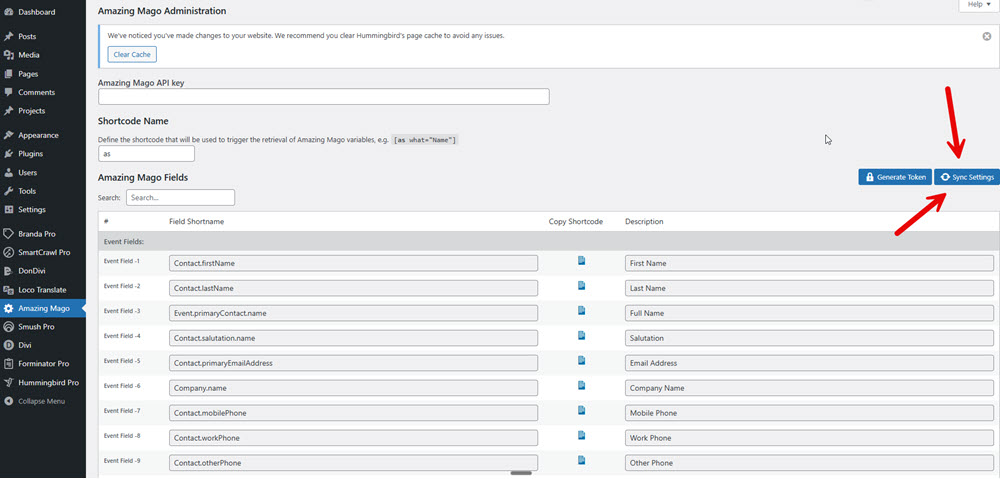This screenshot has height=479, width=1000.
Task: Click the Divi sidebar icon
Action: tap(8, 346)
